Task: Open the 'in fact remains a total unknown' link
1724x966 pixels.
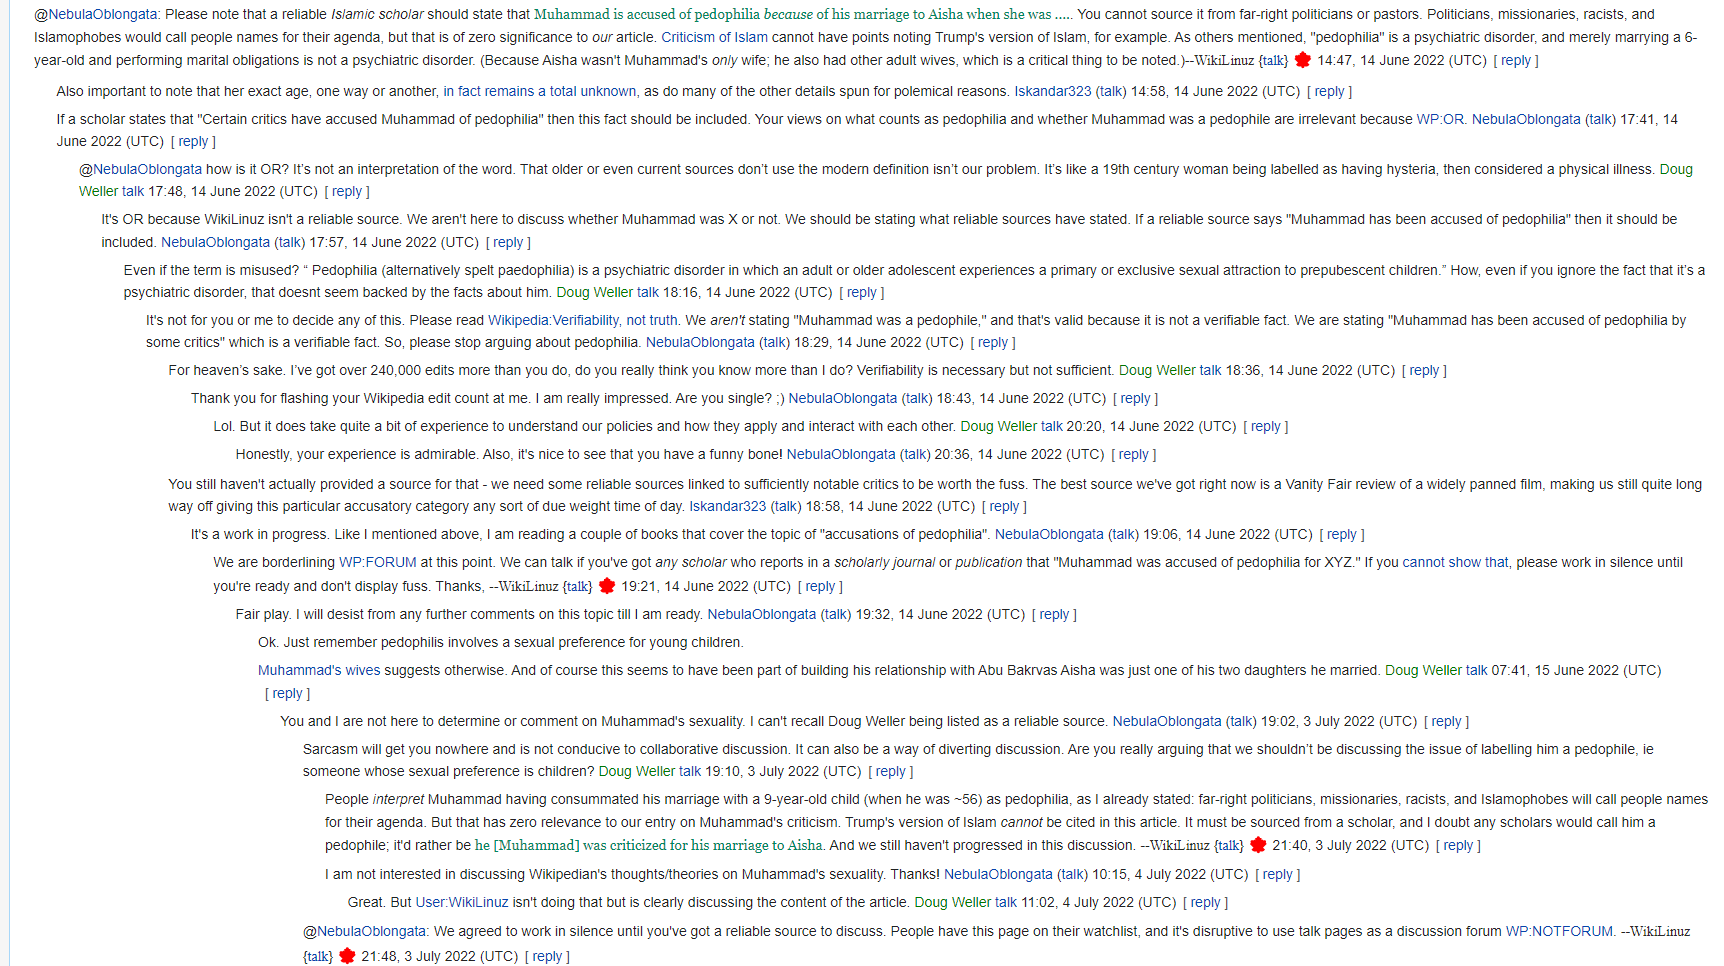Action: 540,91
